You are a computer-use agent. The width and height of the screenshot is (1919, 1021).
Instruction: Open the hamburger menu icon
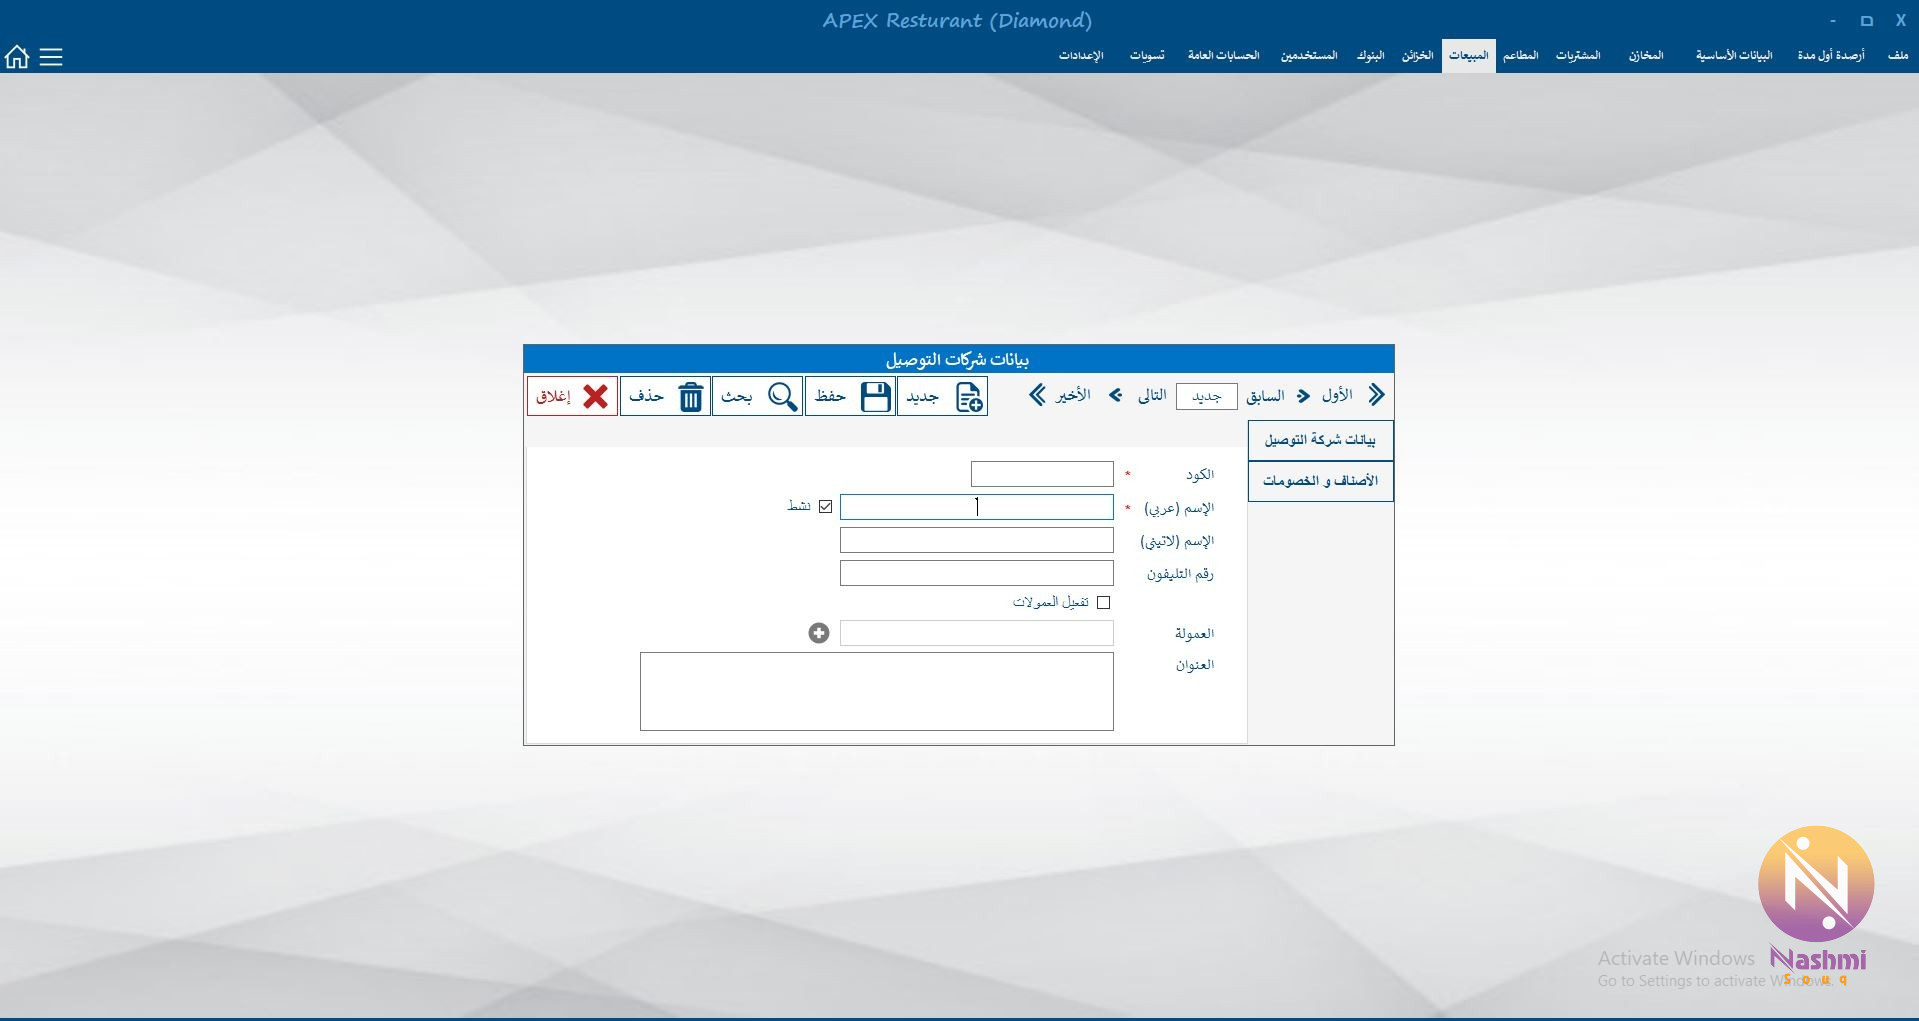point(51,57)
